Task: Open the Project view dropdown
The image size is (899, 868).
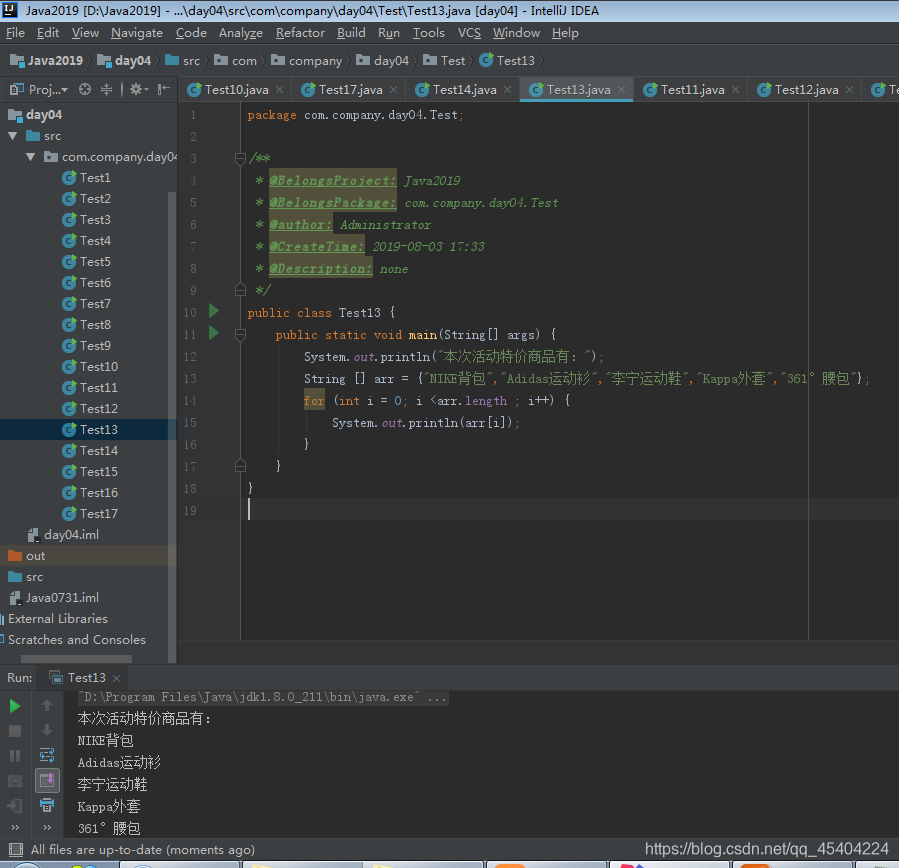Action: [x=39, y=89]
